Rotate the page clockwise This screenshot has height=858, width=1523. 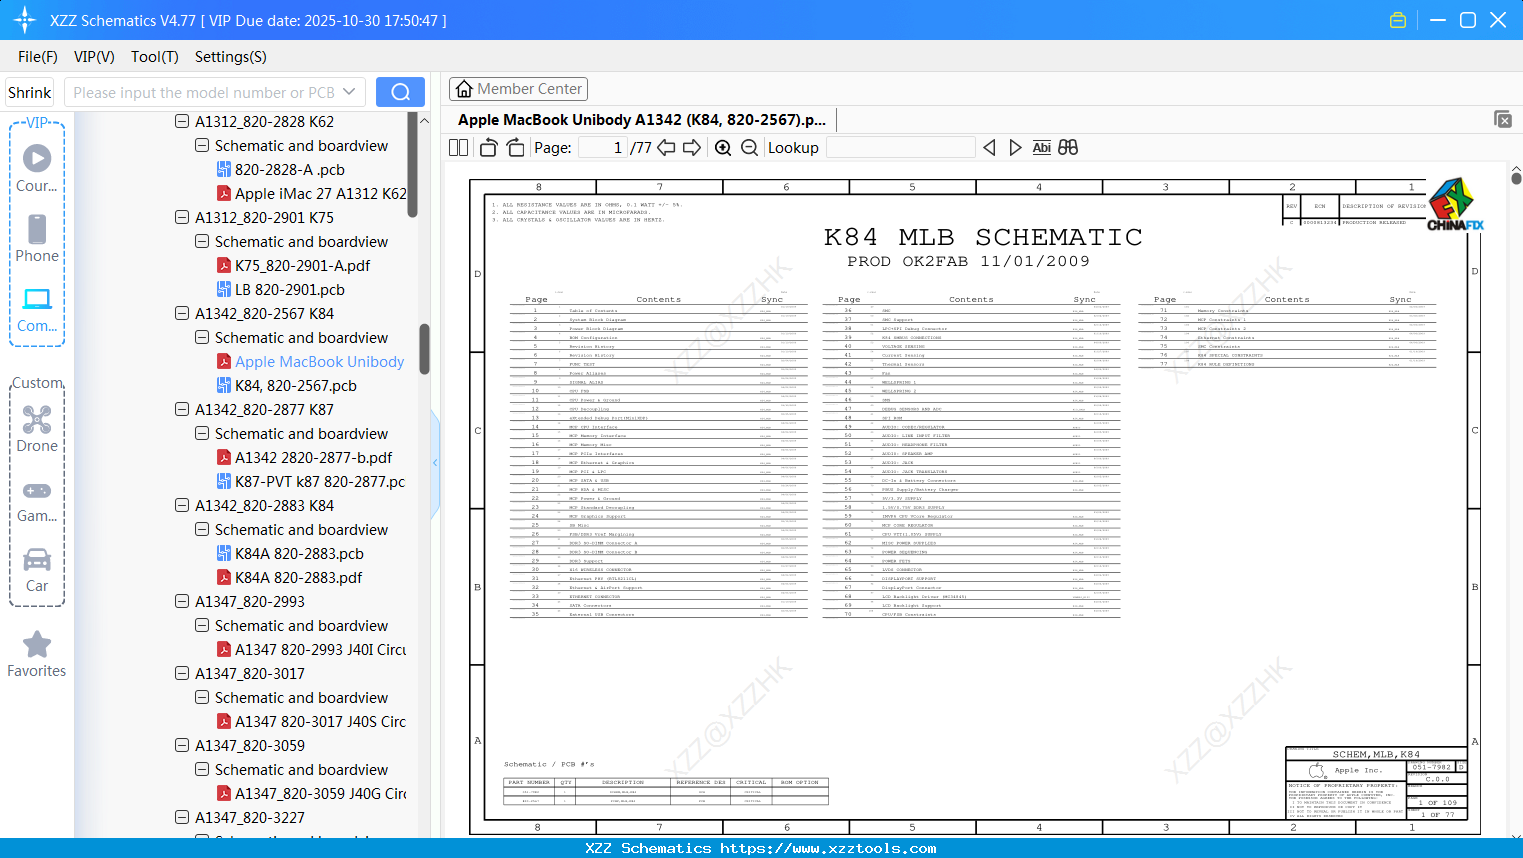(x=516, y=147)
